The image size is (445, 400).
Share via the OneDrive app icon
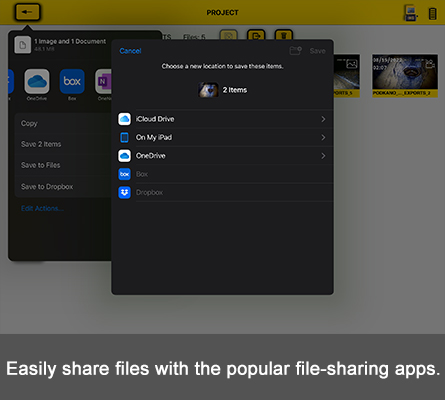click(37, 81)
